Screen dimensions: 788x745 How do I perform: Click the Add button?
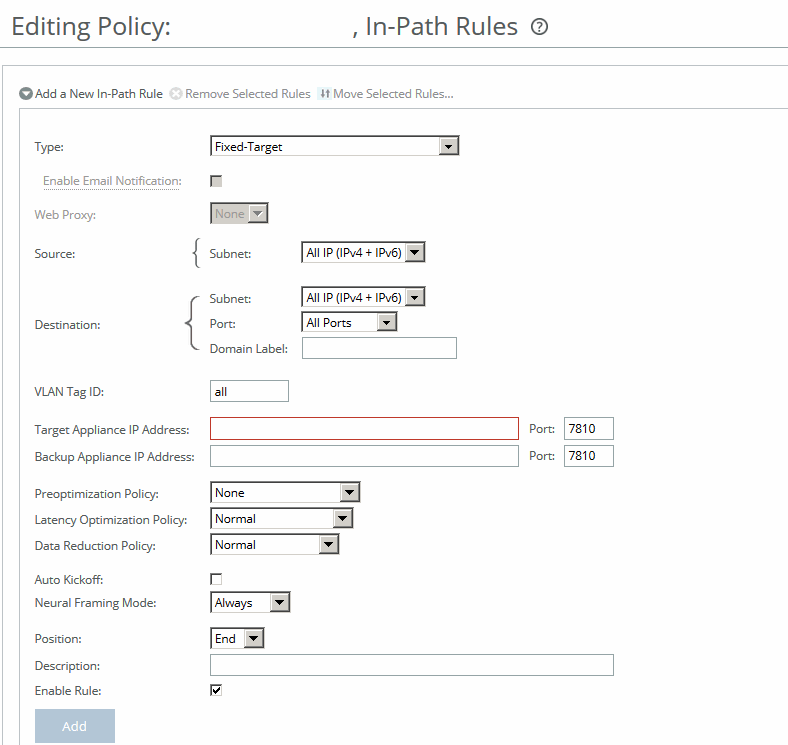coord(75,726)
